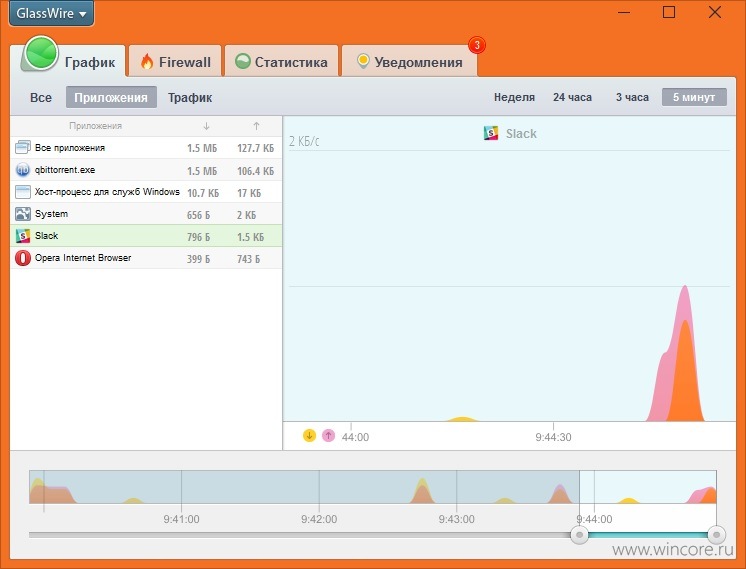Click the 9:44:00 timeline marker
The width and height of the screenshot is (746, 569).
coord(594,519)
